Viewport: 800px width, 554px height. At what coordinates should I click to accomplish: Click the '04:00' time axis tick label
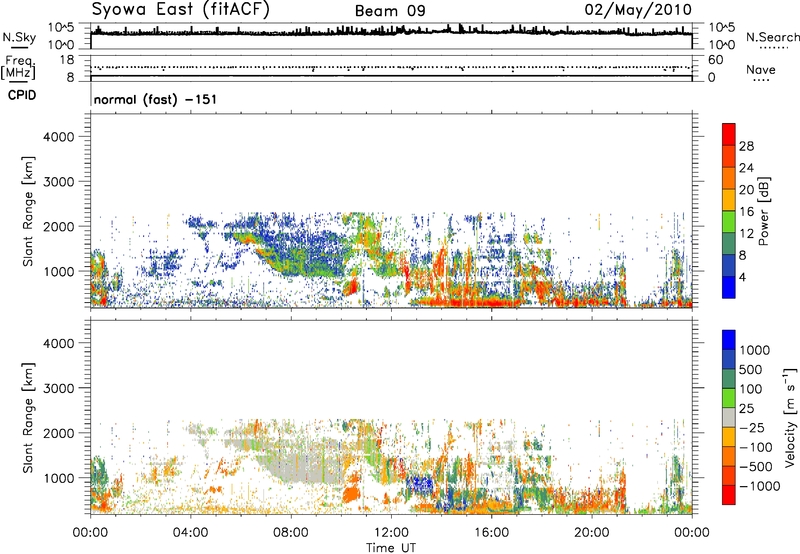point(191,533)
